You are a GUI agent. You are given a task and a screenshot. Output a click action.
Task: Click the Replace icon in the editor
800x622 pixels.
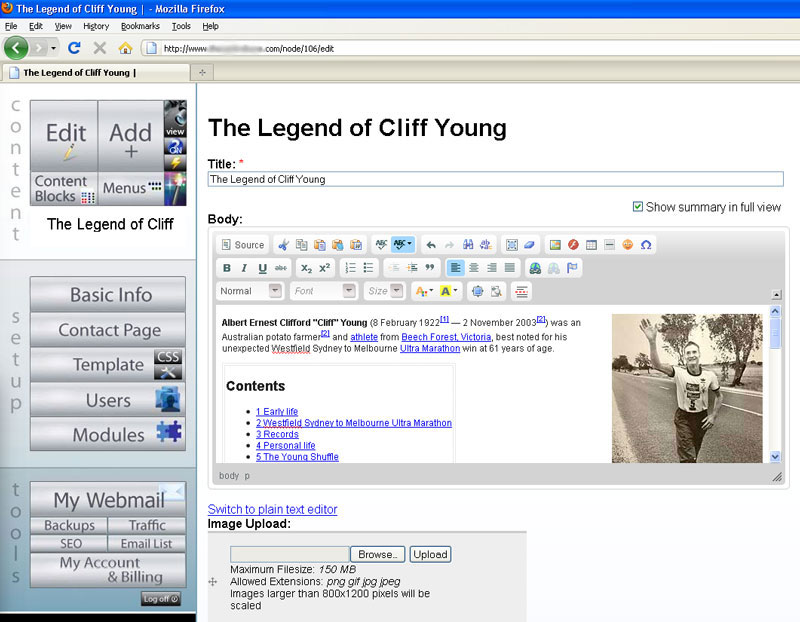pos(486,245)
